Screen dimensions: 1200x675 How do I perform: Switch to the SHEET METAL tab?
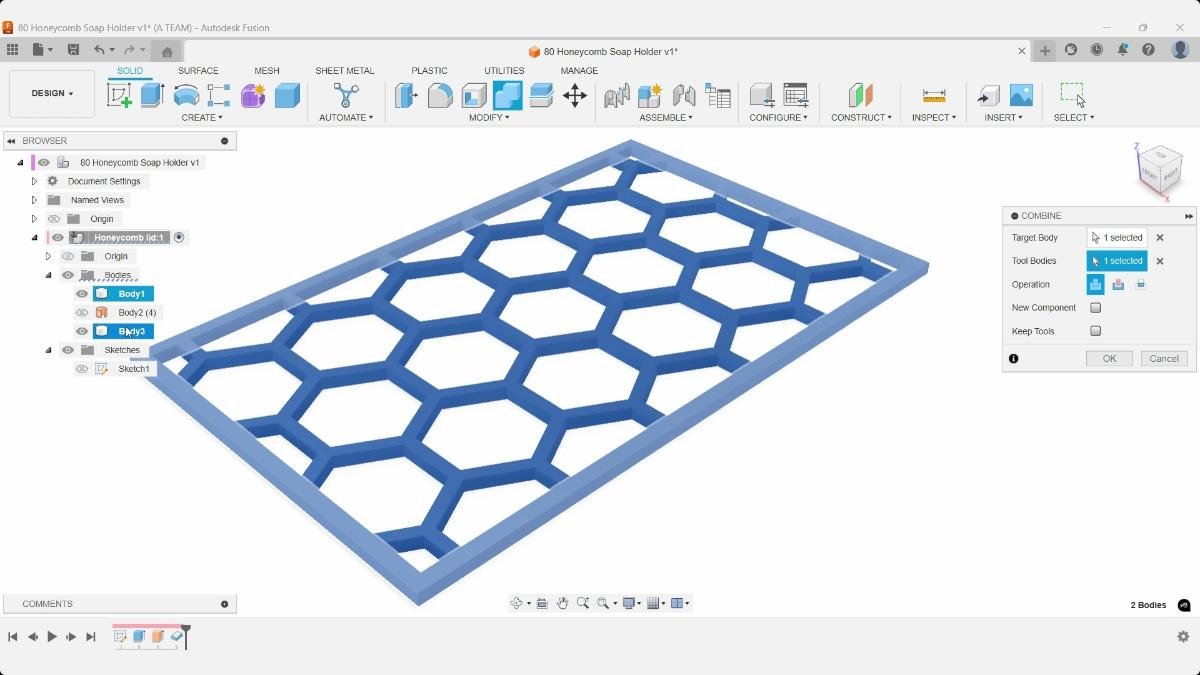coord(345,71)
